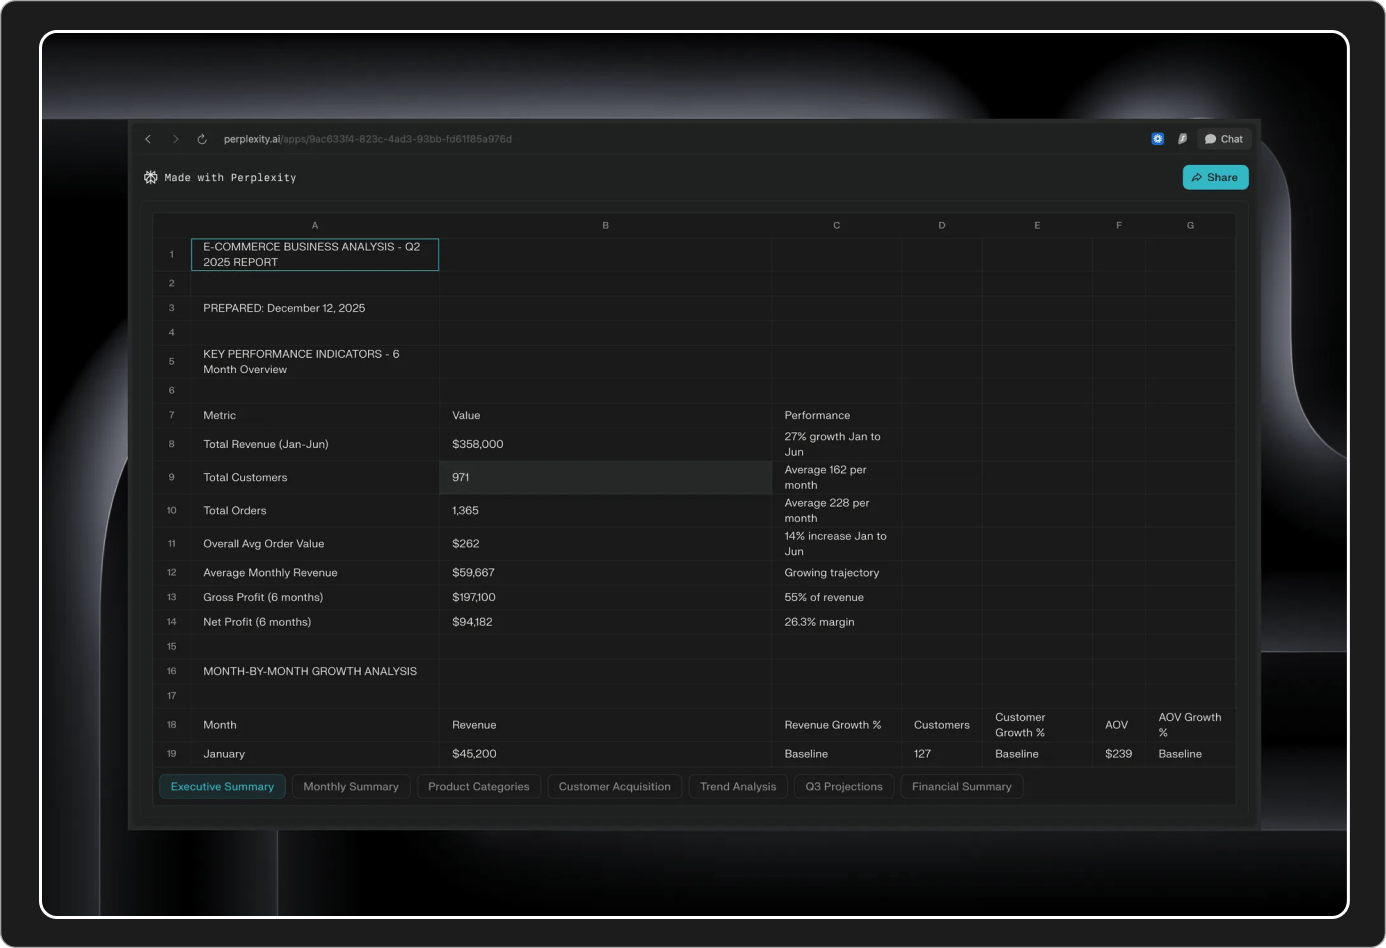
Task: Select column B header
Action: pos(605,225)
